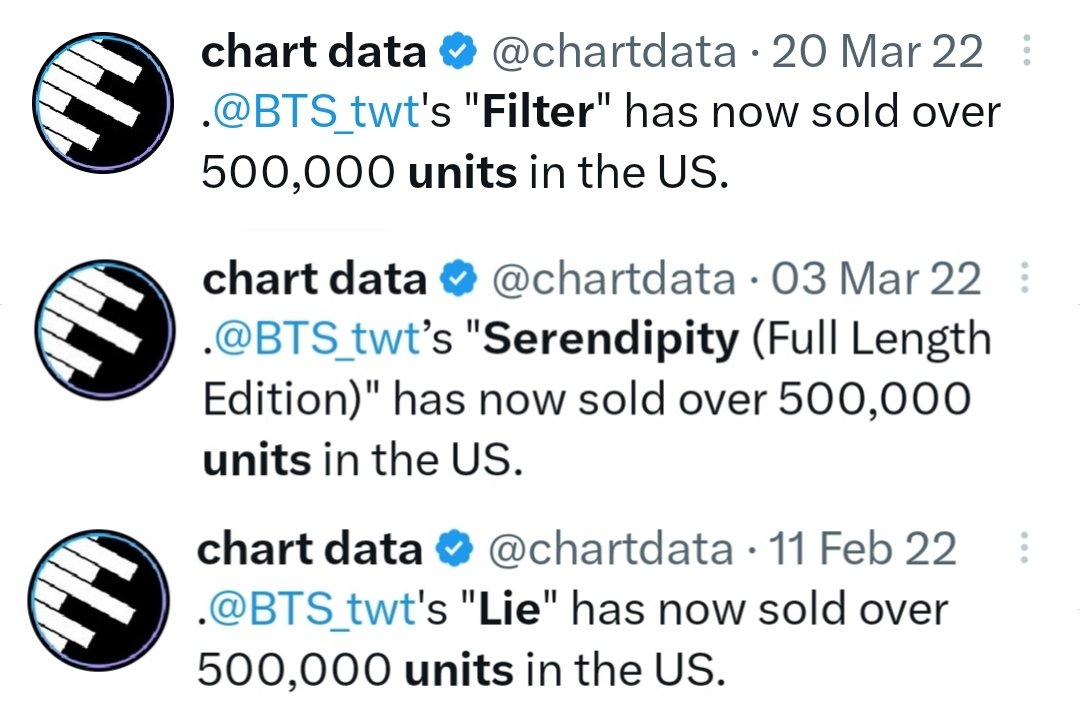Click @chartdata handle on Lie tweet

tap(611, 549)
